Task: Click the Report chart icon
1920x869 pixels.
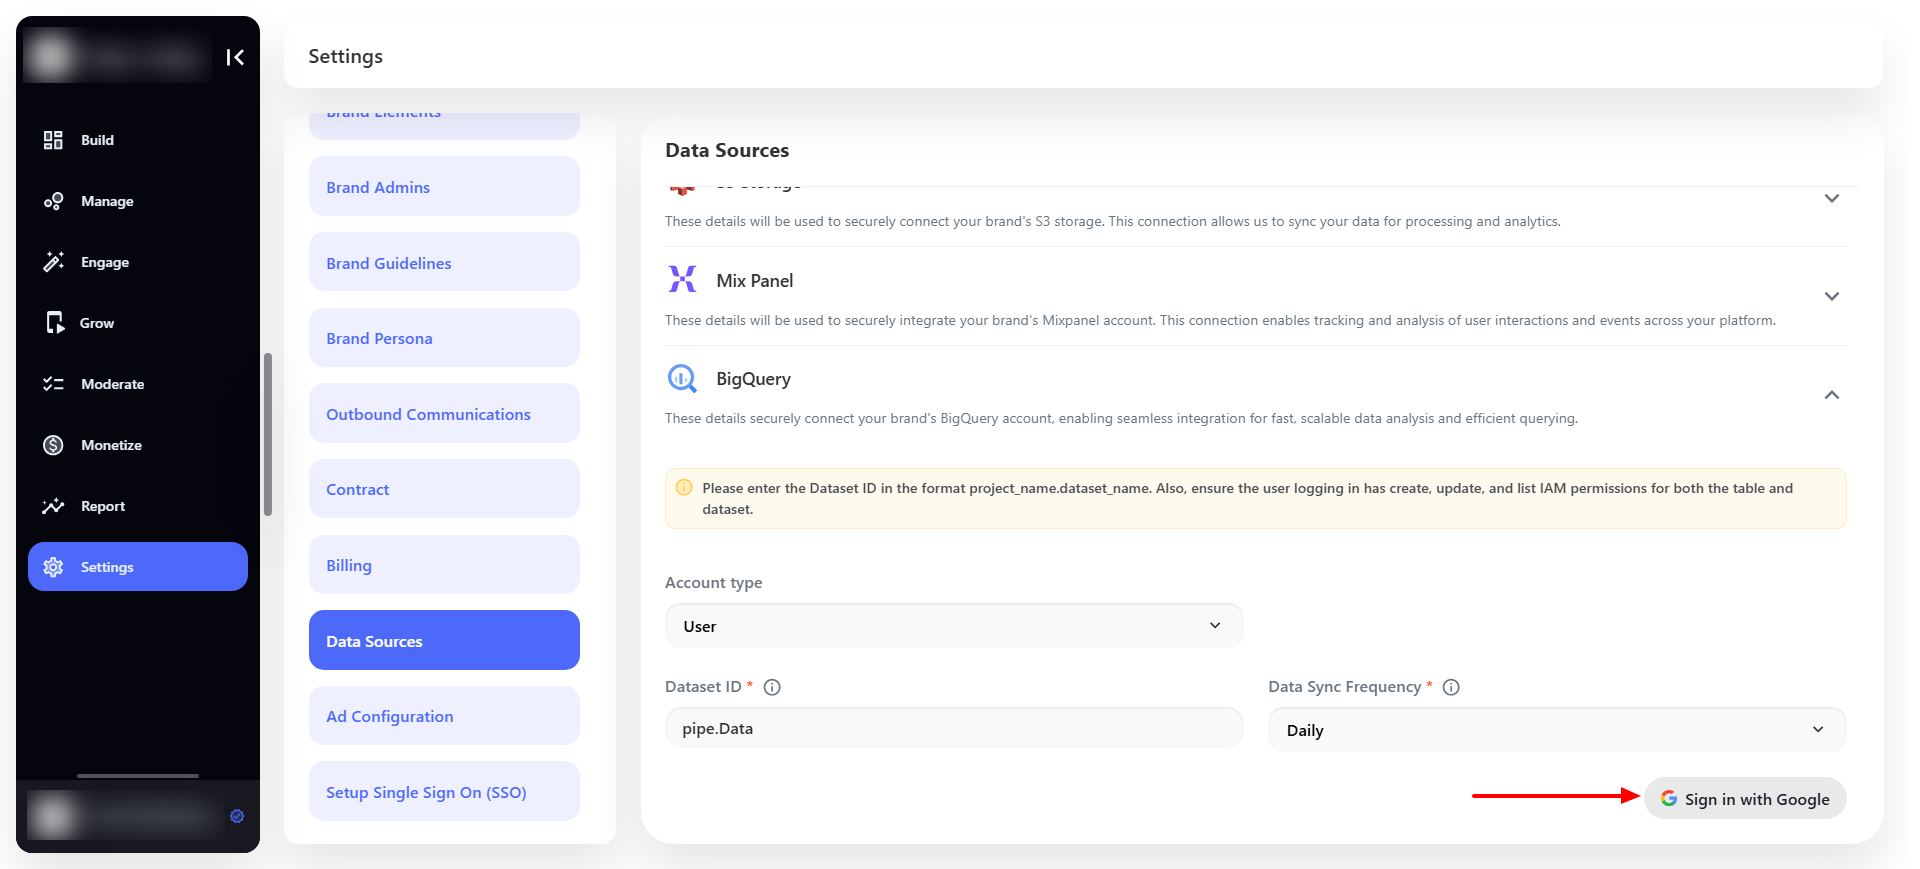Action: click(x=53, y=506)
